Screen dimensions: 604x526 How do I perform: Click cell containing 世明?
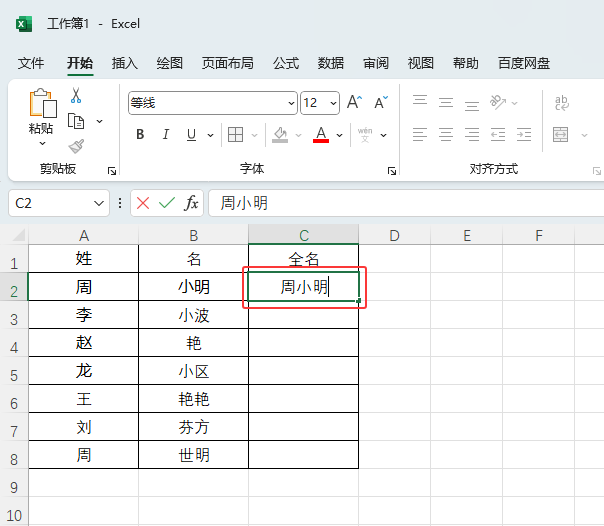193,455
